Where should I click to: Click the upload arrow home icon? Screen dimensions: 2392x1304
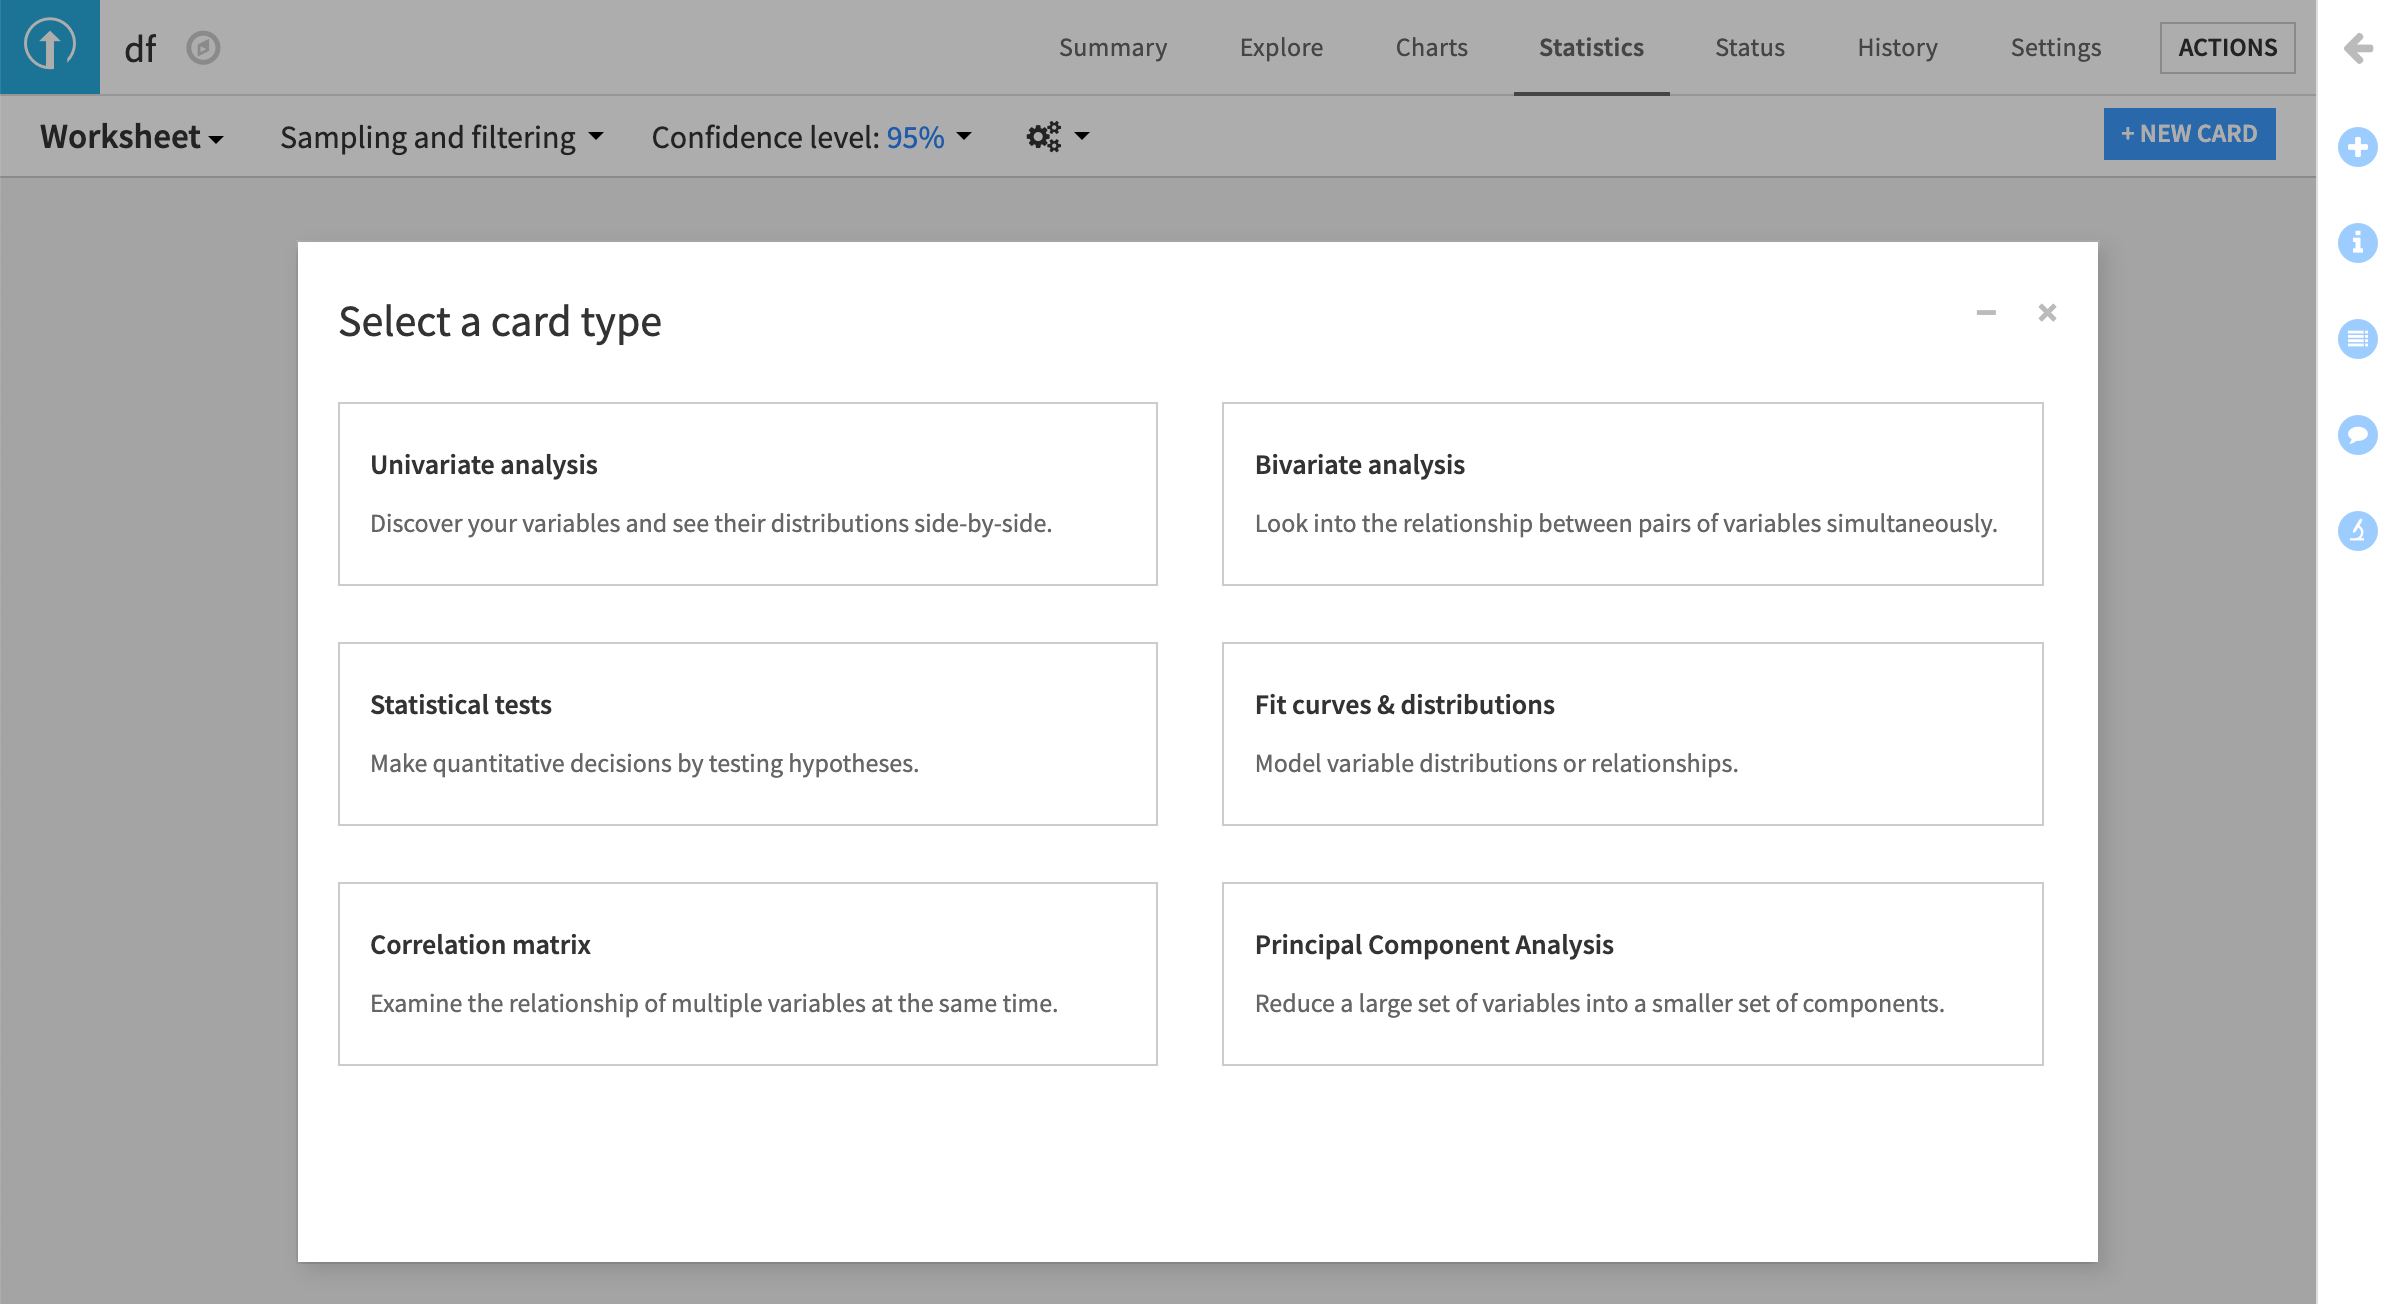[x=49, y=46]
